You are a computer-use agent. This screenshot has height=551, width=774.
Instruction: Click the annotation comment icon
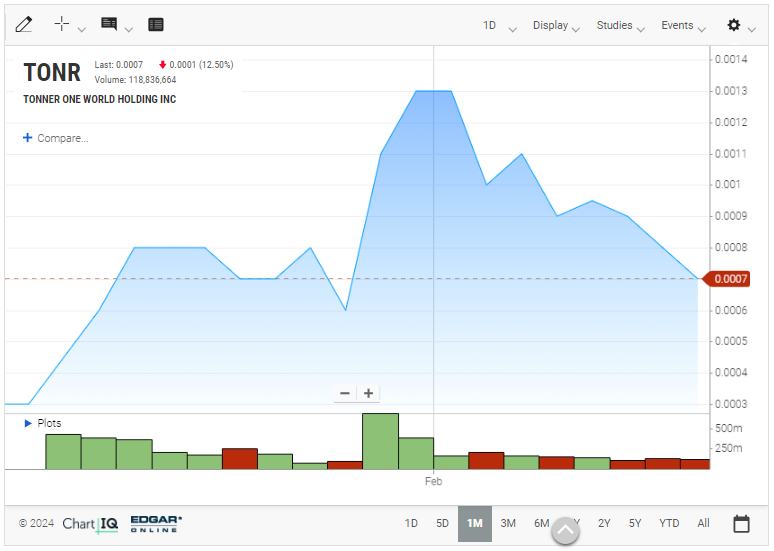(x=109, y=24)
